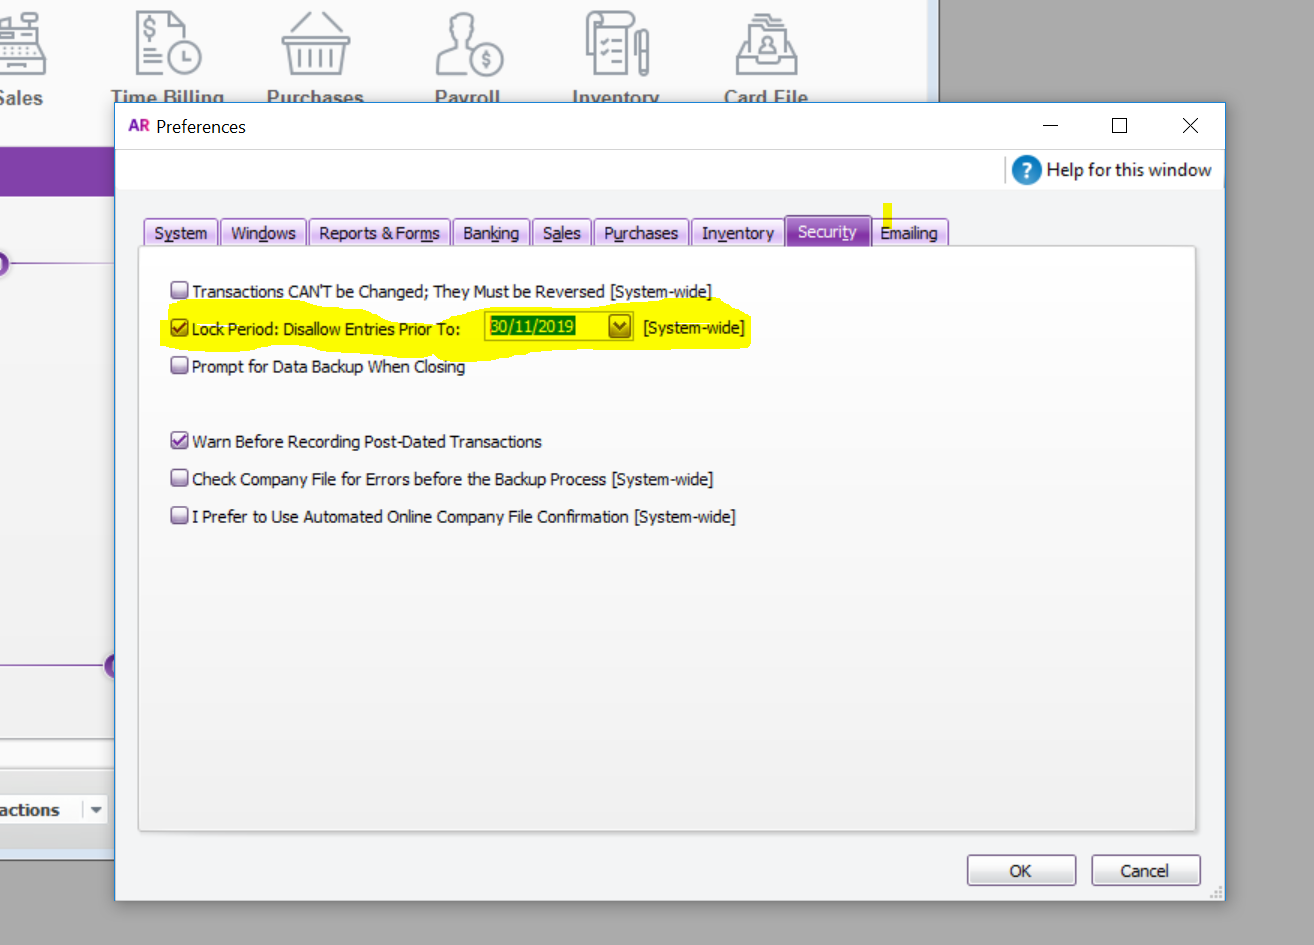Image resolution: width=1314 pixels, height=945 pixels.
Task: Open the Time Billing module icon
Action: [x=168, y=44]
